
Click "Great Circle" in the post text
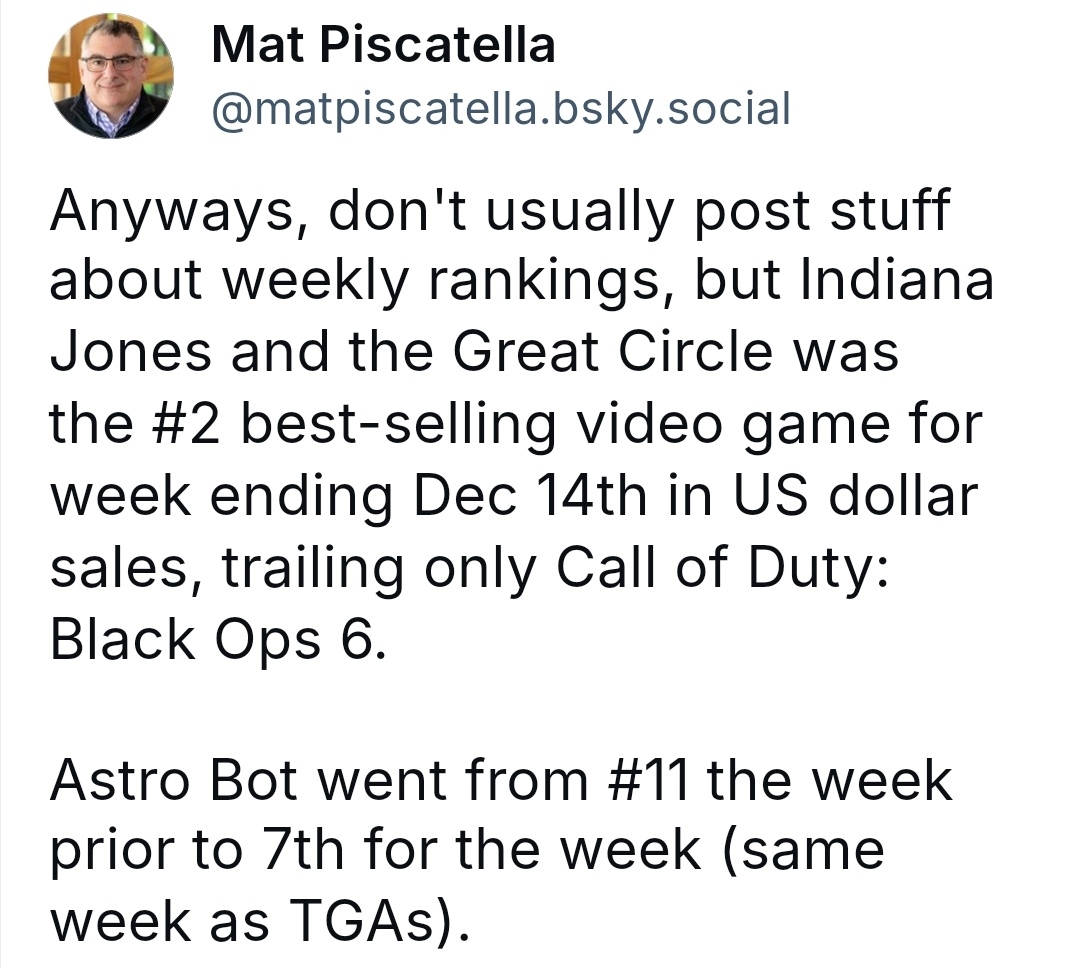612,354
